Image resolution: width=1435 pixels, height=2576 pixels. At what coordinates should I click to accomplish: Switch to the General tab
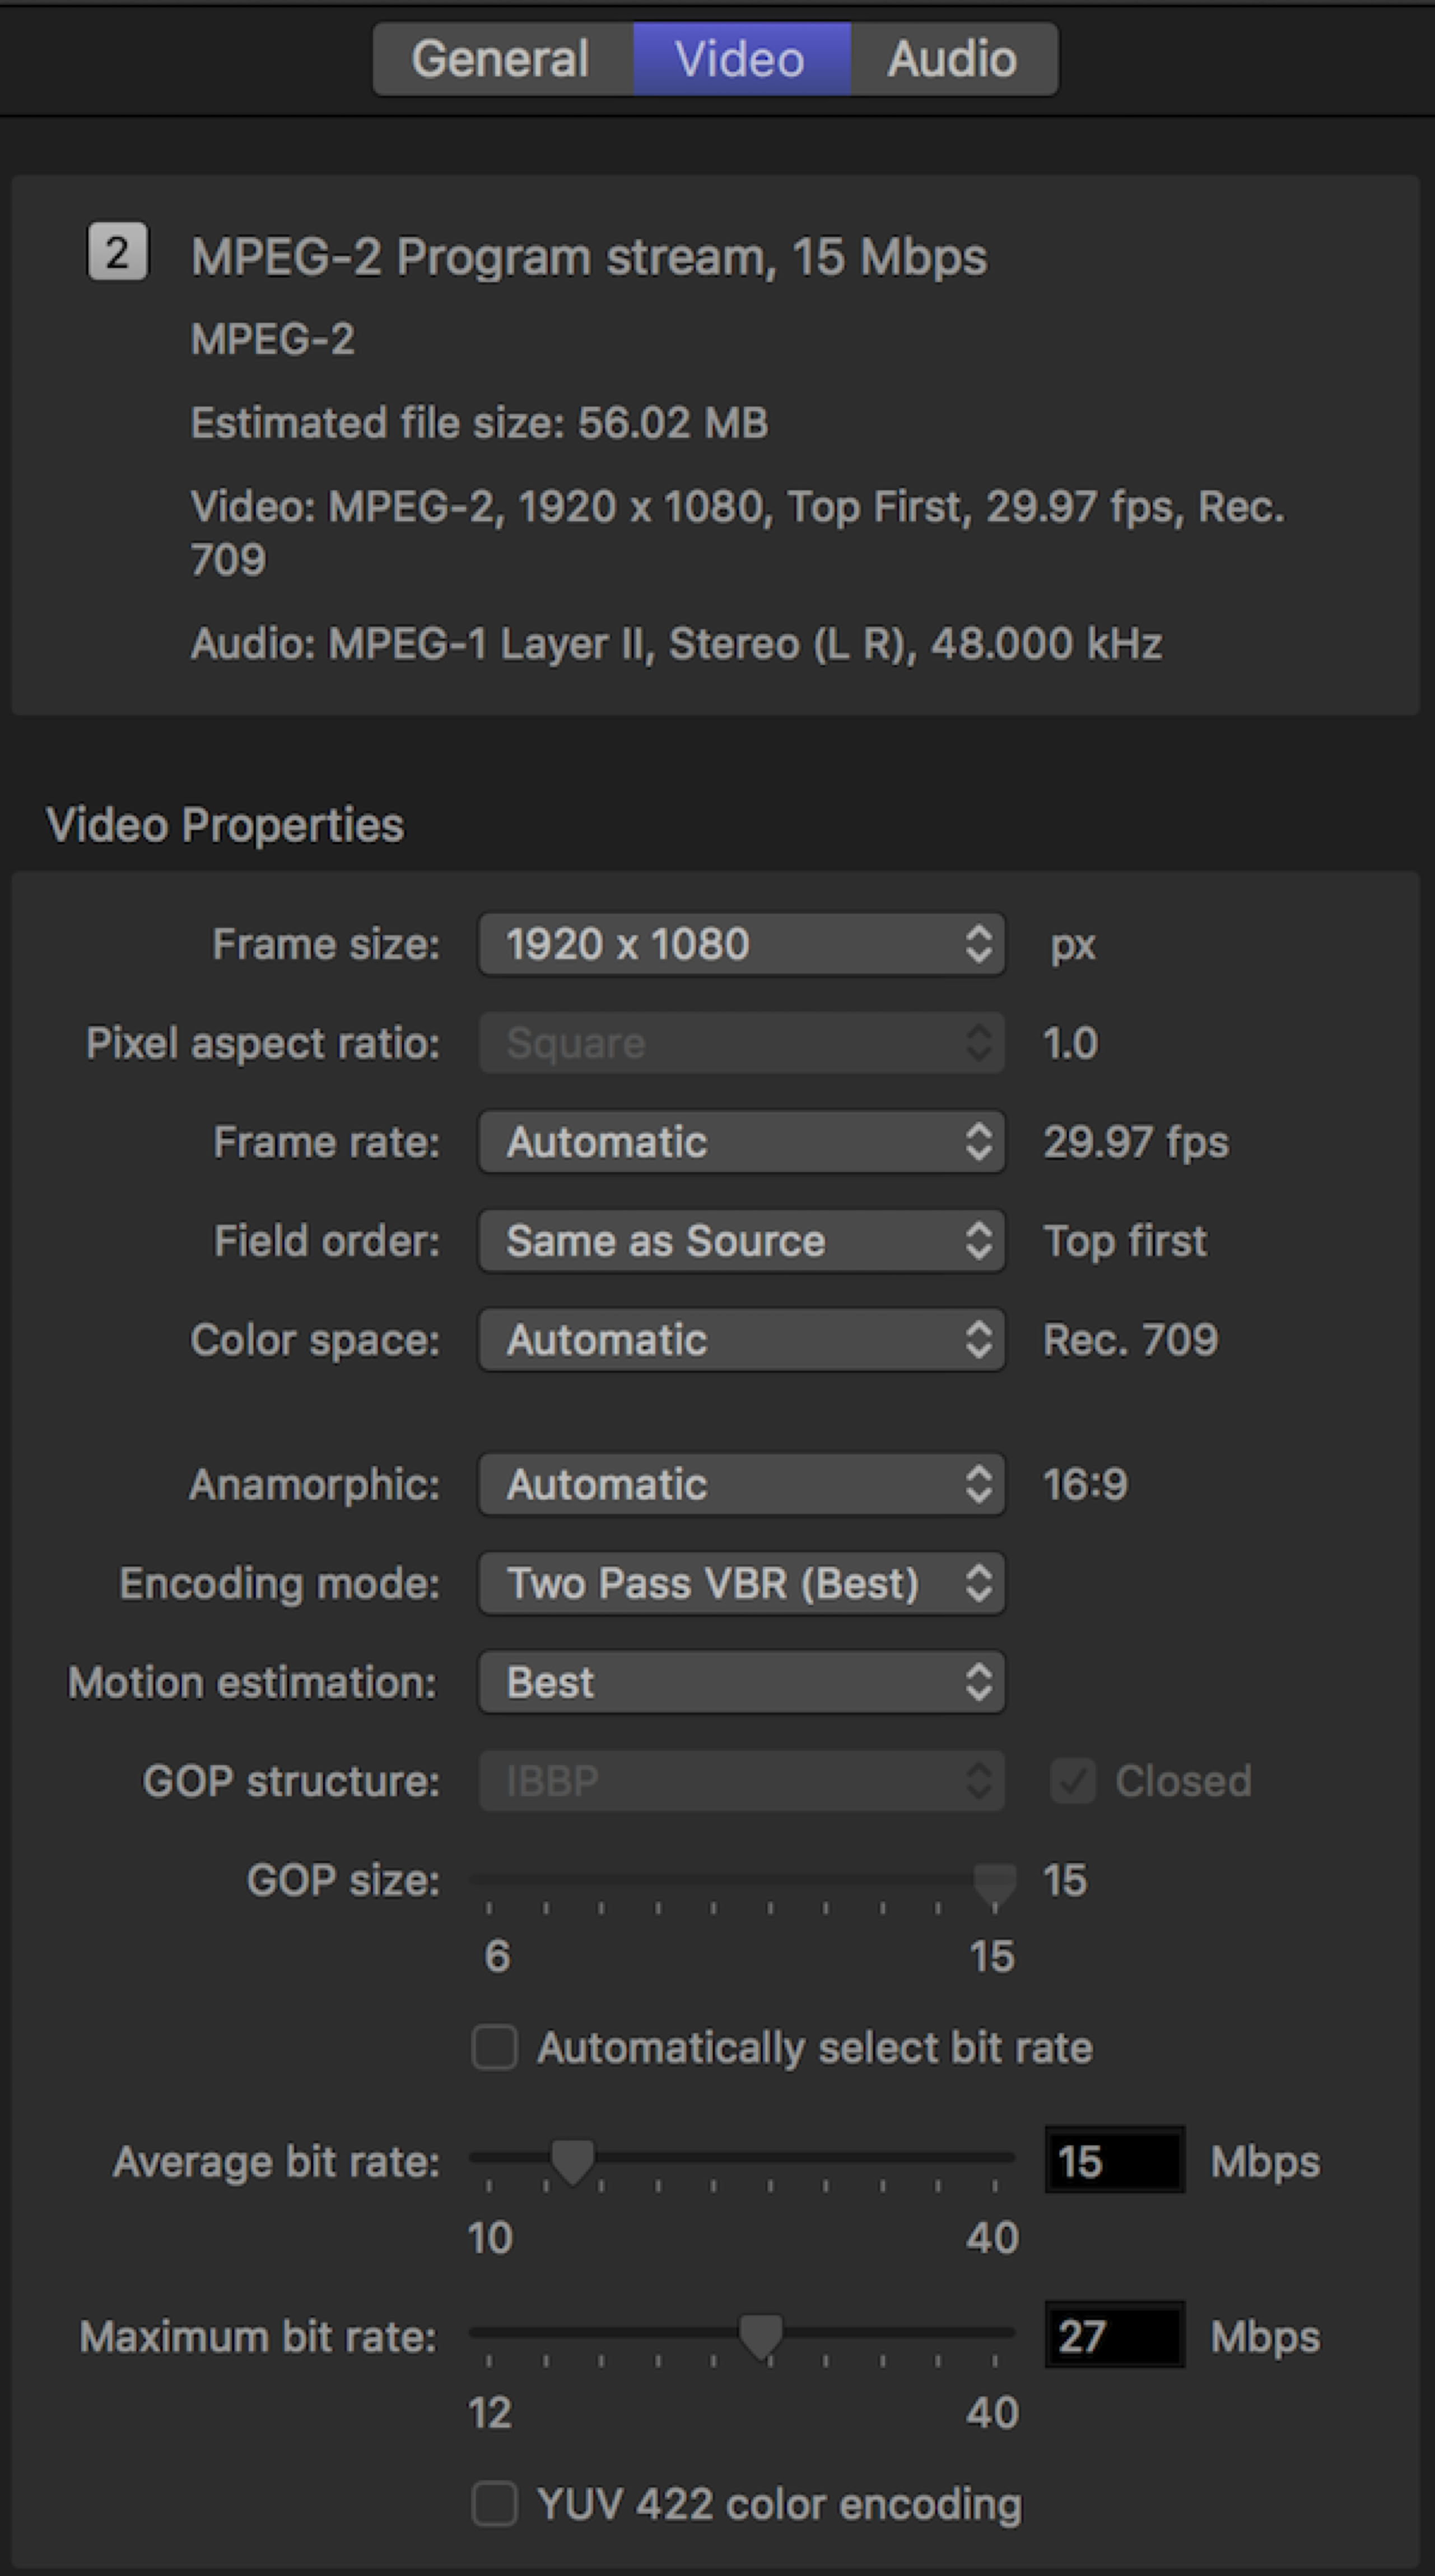click(500, 59)
